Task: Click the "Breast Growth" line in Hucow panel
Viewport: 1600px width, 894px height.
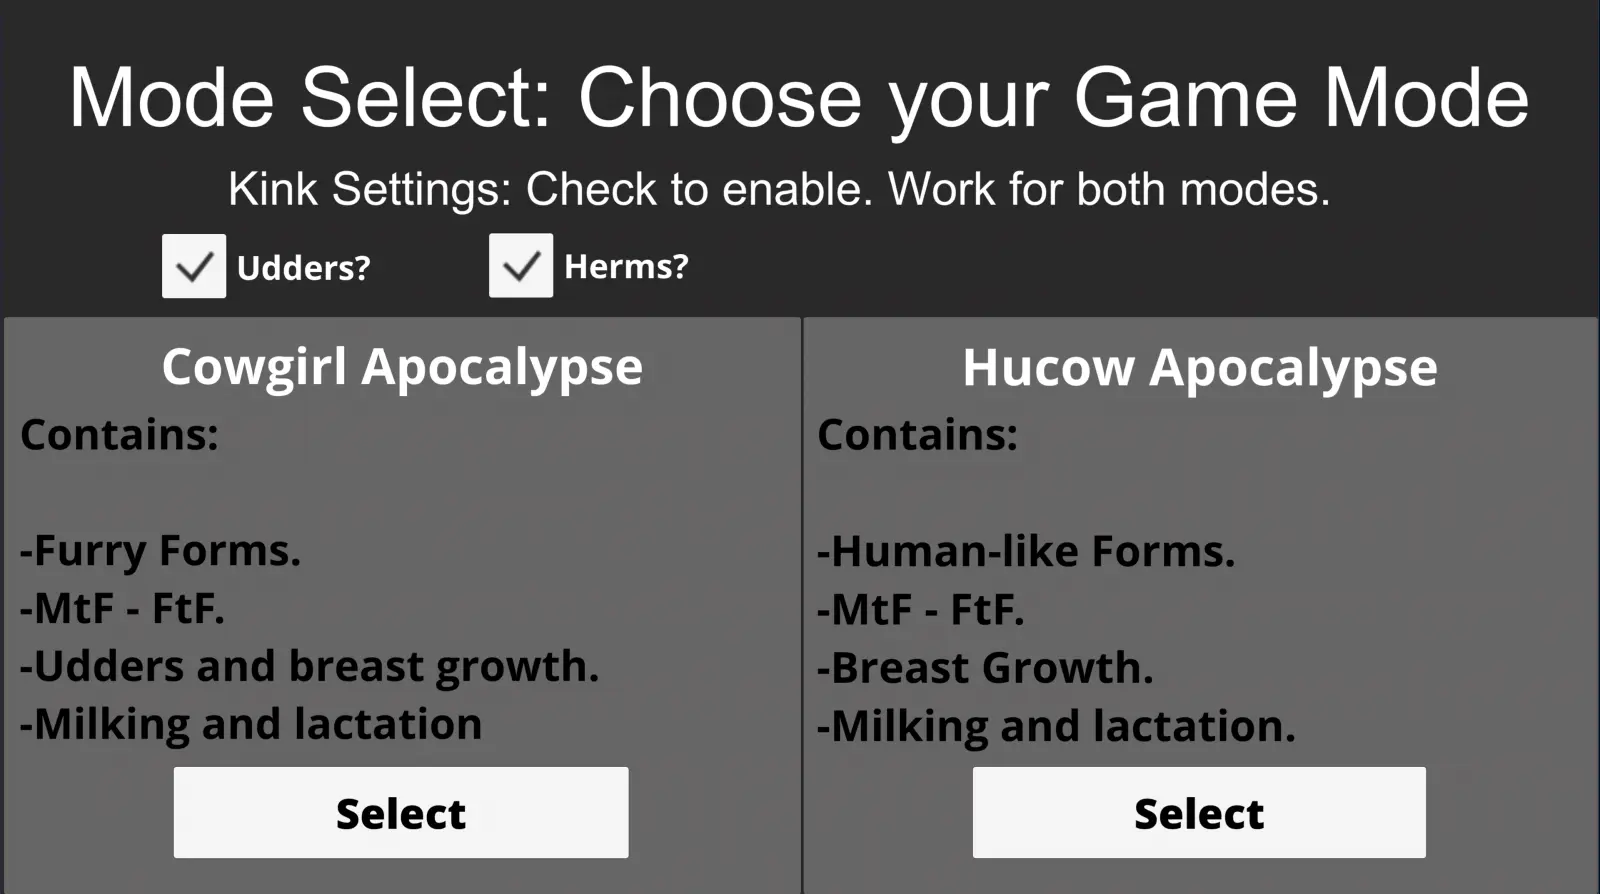Action: (x=985, y=668)
